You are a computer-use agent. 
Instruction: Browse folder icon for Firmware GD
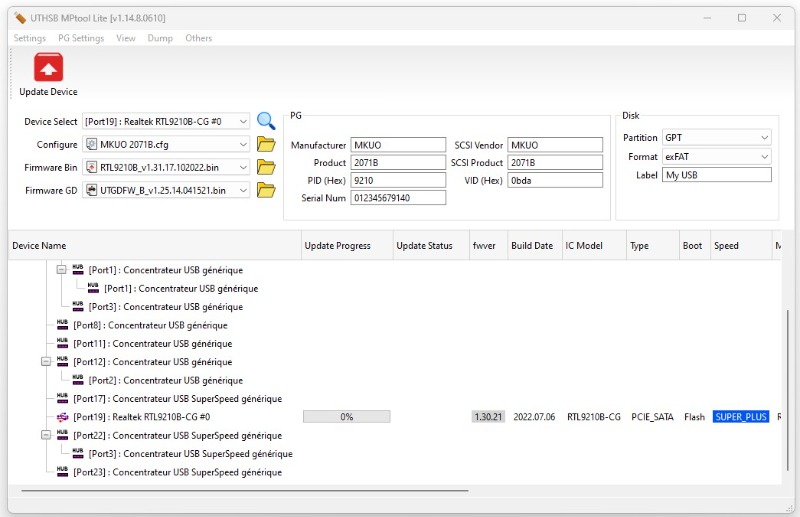pos(266,190)
